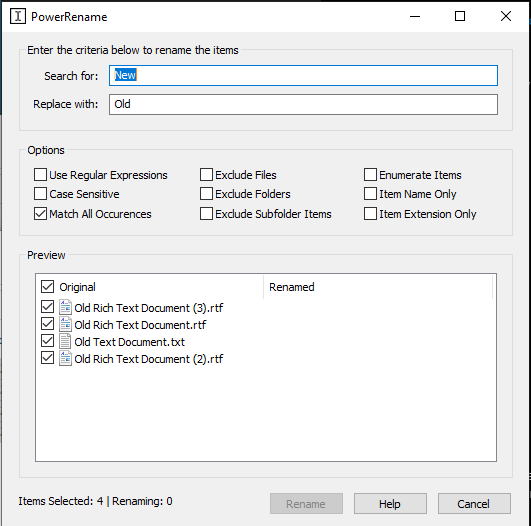Click the file icon of Old Rich Text Document (3).rtf
Screen dimensions: 531x526
click(65, 307)
